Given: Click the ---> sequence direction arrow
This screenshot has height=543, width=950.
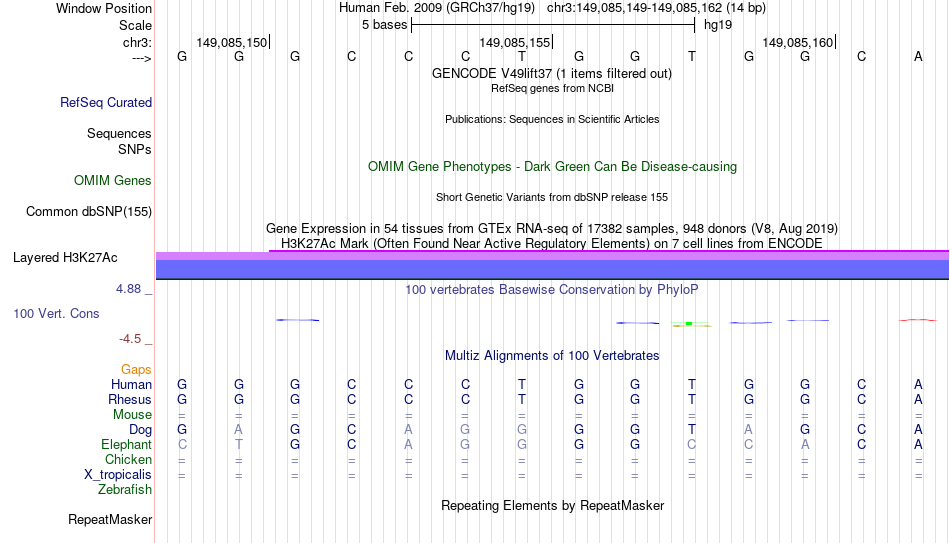Looking at the screenshot, I should click(141, 58).
